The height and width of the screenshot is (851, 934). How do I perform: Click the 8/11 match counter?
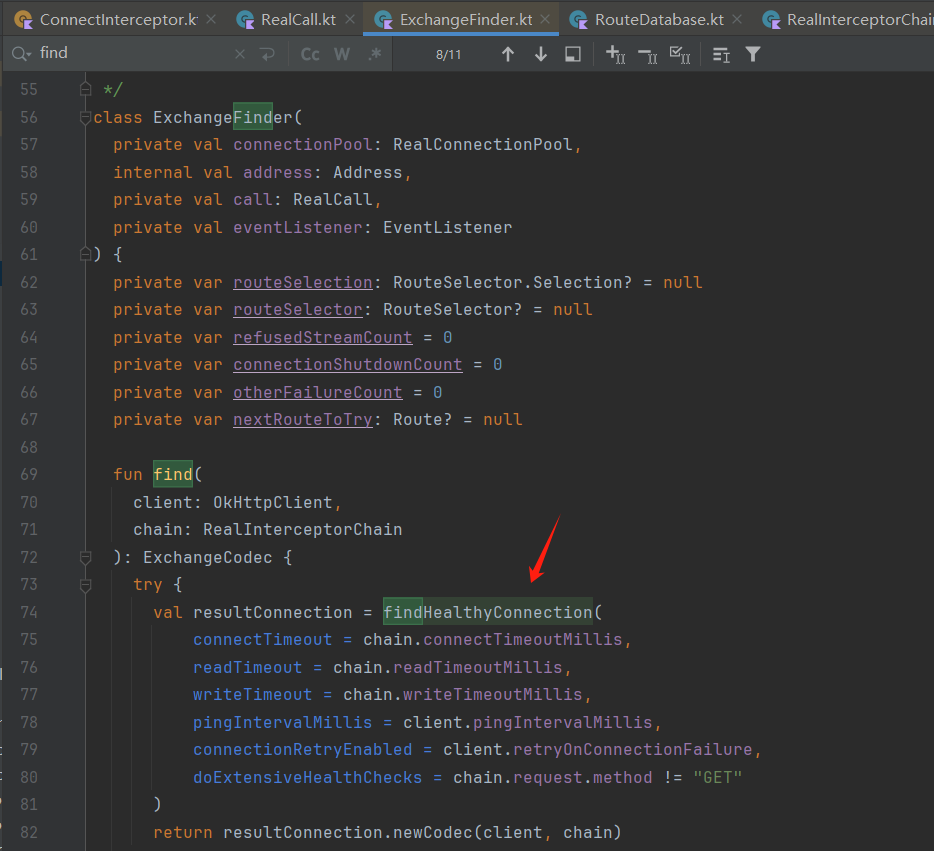449,55
